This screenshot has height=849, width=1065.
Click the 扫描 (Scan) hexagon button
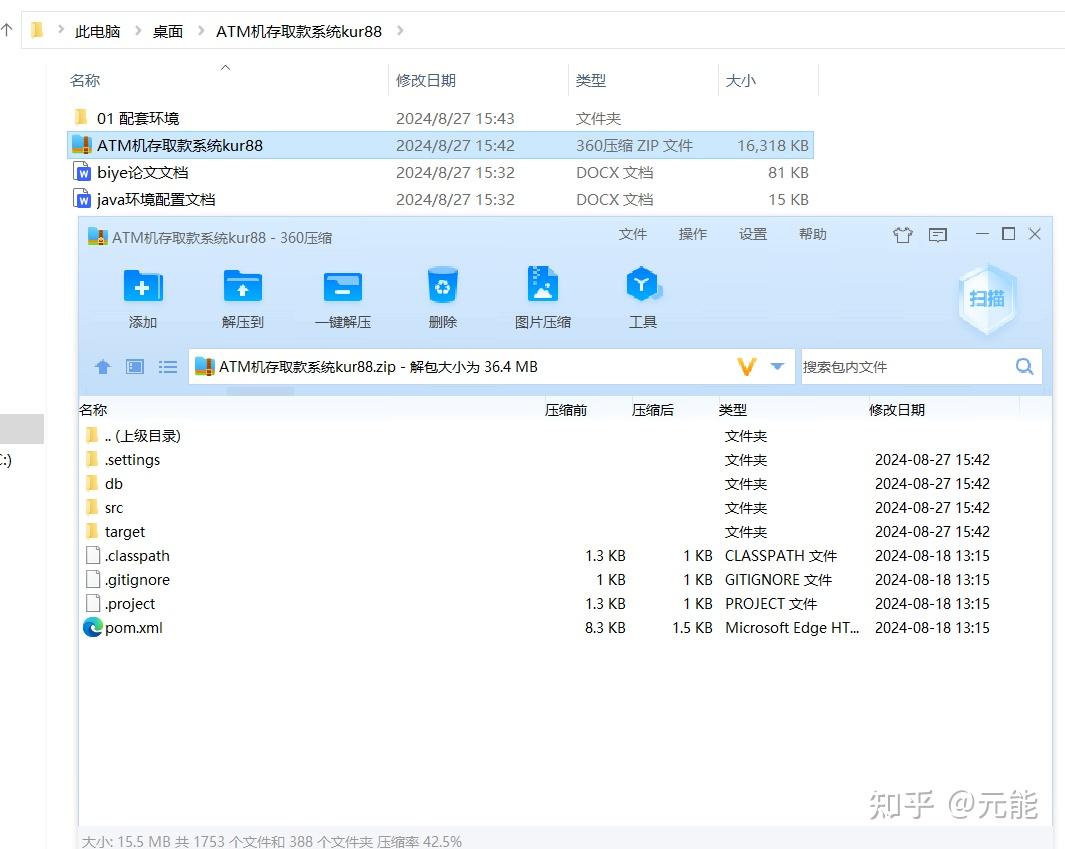(x=987, y=299)
